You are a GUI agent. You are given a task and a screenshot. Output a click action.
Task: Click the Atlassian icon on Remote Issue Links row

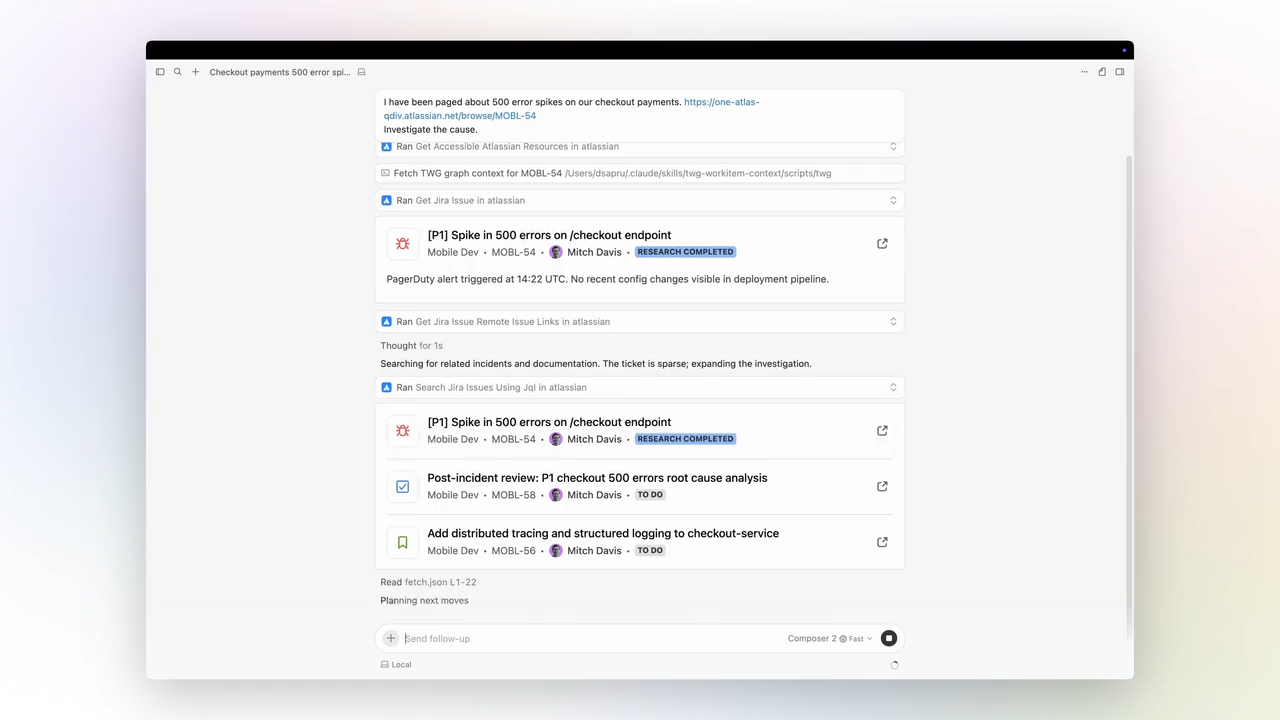click(386, 322)
